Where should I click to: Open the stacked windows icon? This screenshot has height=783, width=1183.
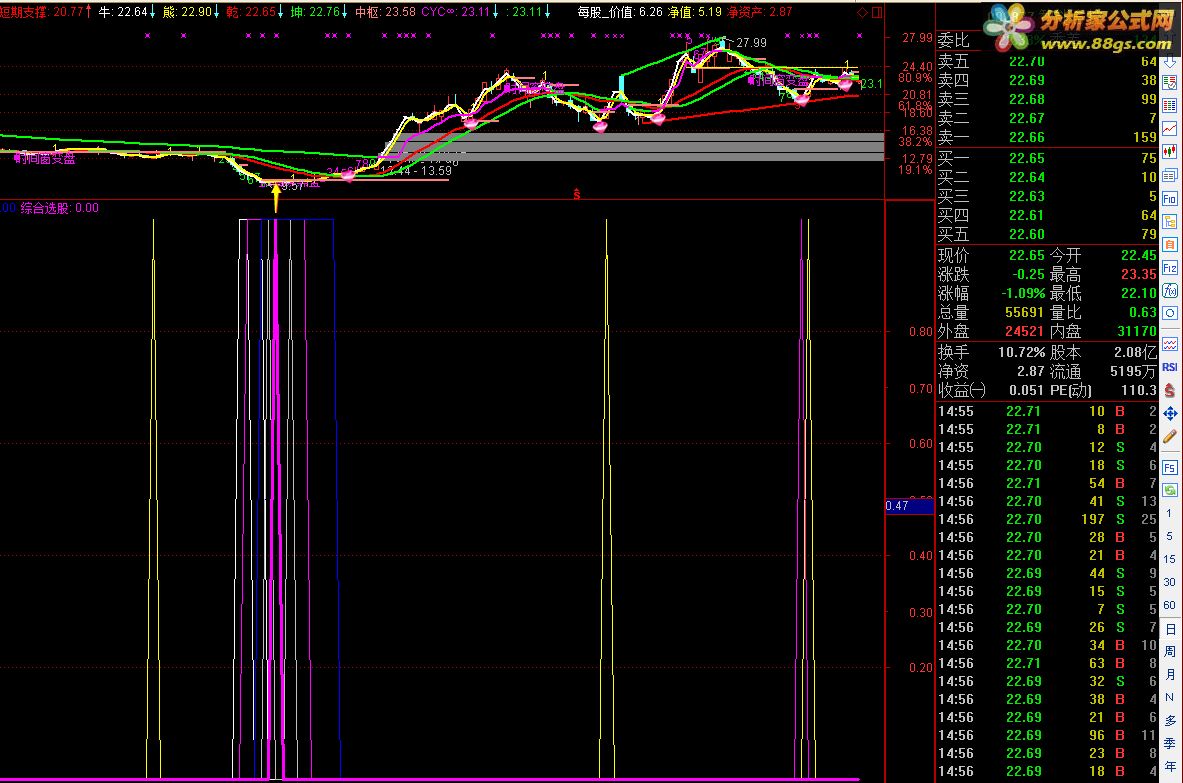1169,175
